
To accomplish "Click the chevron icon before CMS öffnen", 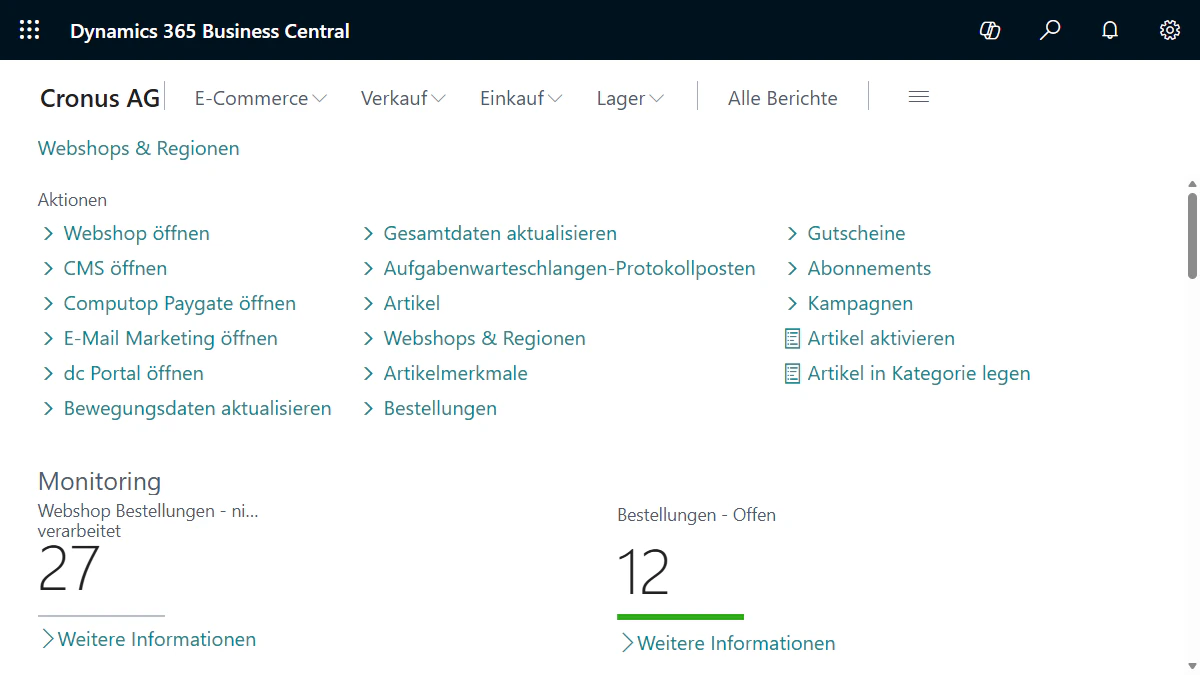I will click(x=48, y=269).
